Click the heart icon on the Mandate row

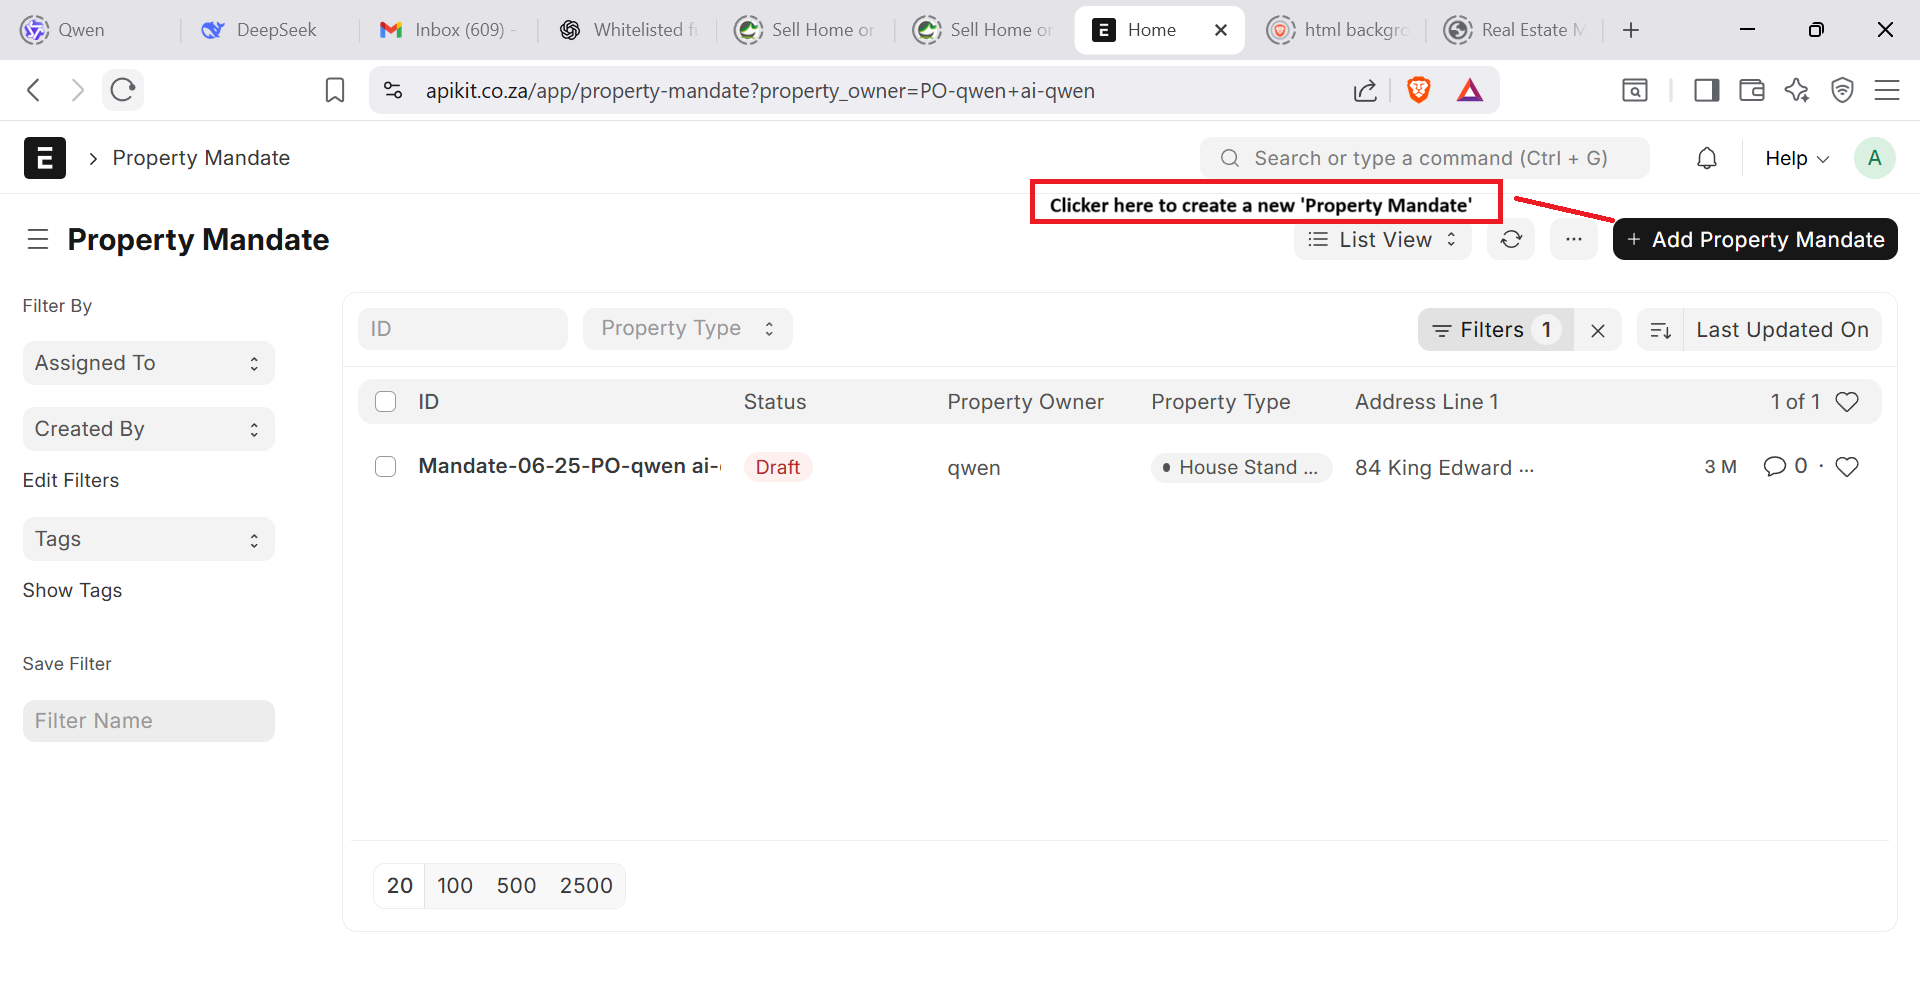click(x=1847, y=467)
